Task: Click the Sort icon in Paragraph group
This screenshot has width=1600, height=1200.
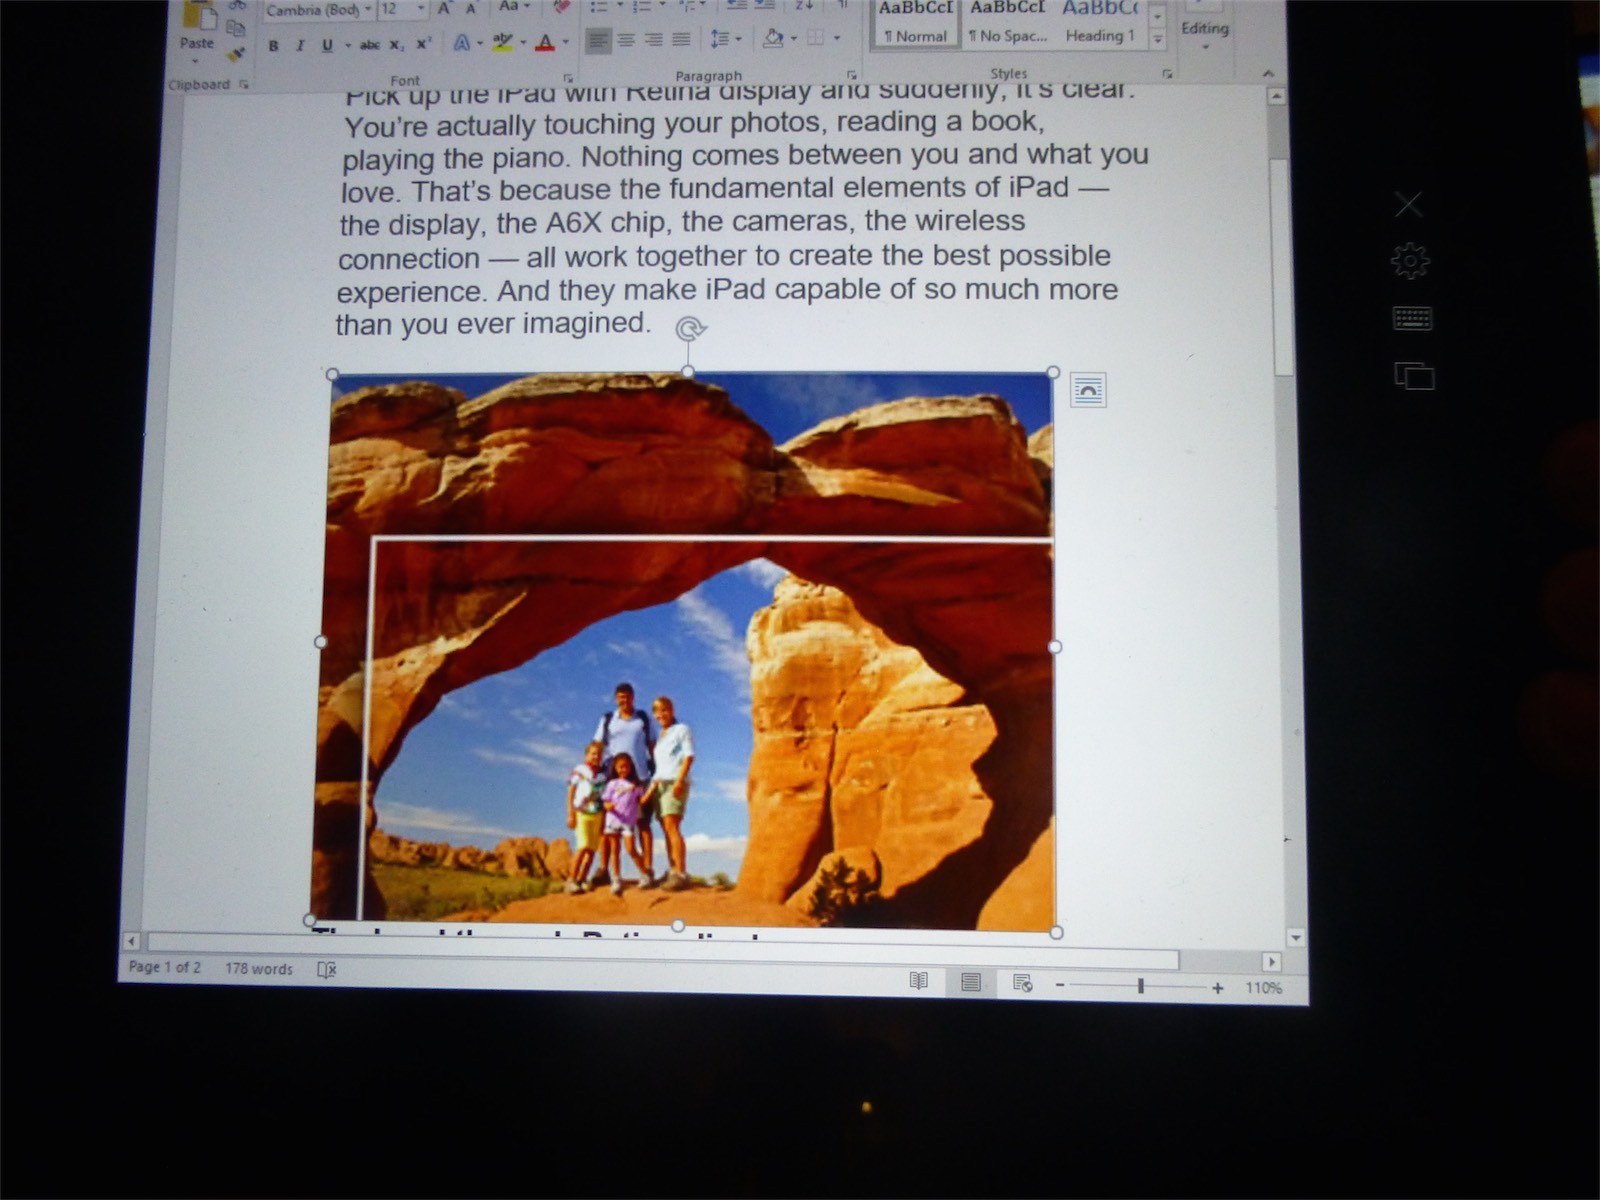Action: coord(804,6)
